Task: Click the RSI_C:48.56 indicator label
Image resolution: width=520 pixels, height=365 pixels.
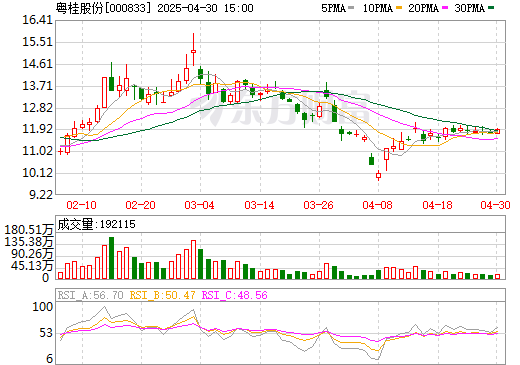Action: [x=235, y=295]
